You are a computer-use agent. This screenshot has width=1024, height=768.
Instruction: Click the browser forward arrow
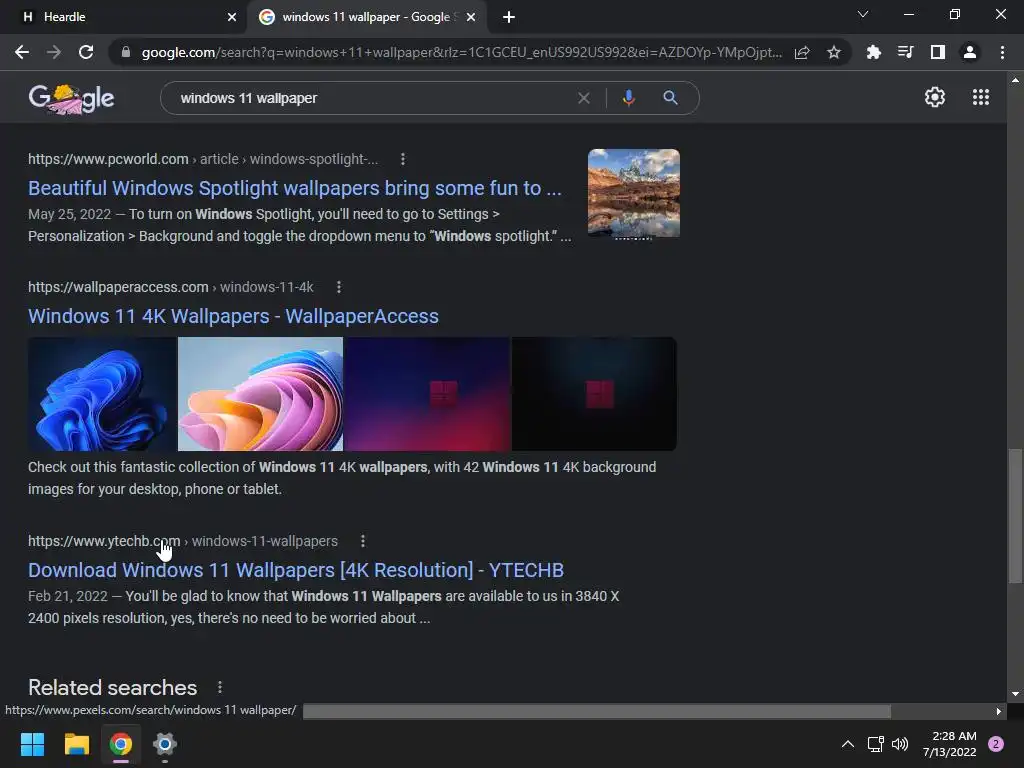(54, 52)
